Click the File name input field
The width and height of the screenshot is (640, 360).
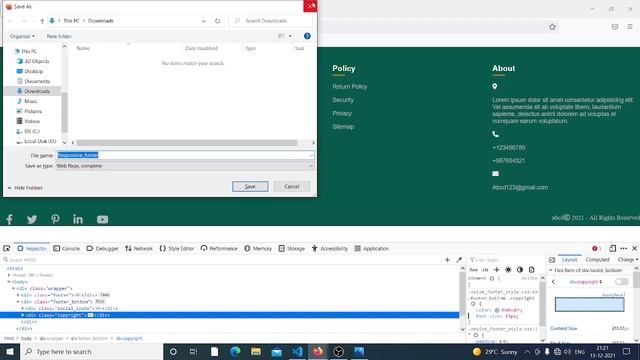pos(185,155)
